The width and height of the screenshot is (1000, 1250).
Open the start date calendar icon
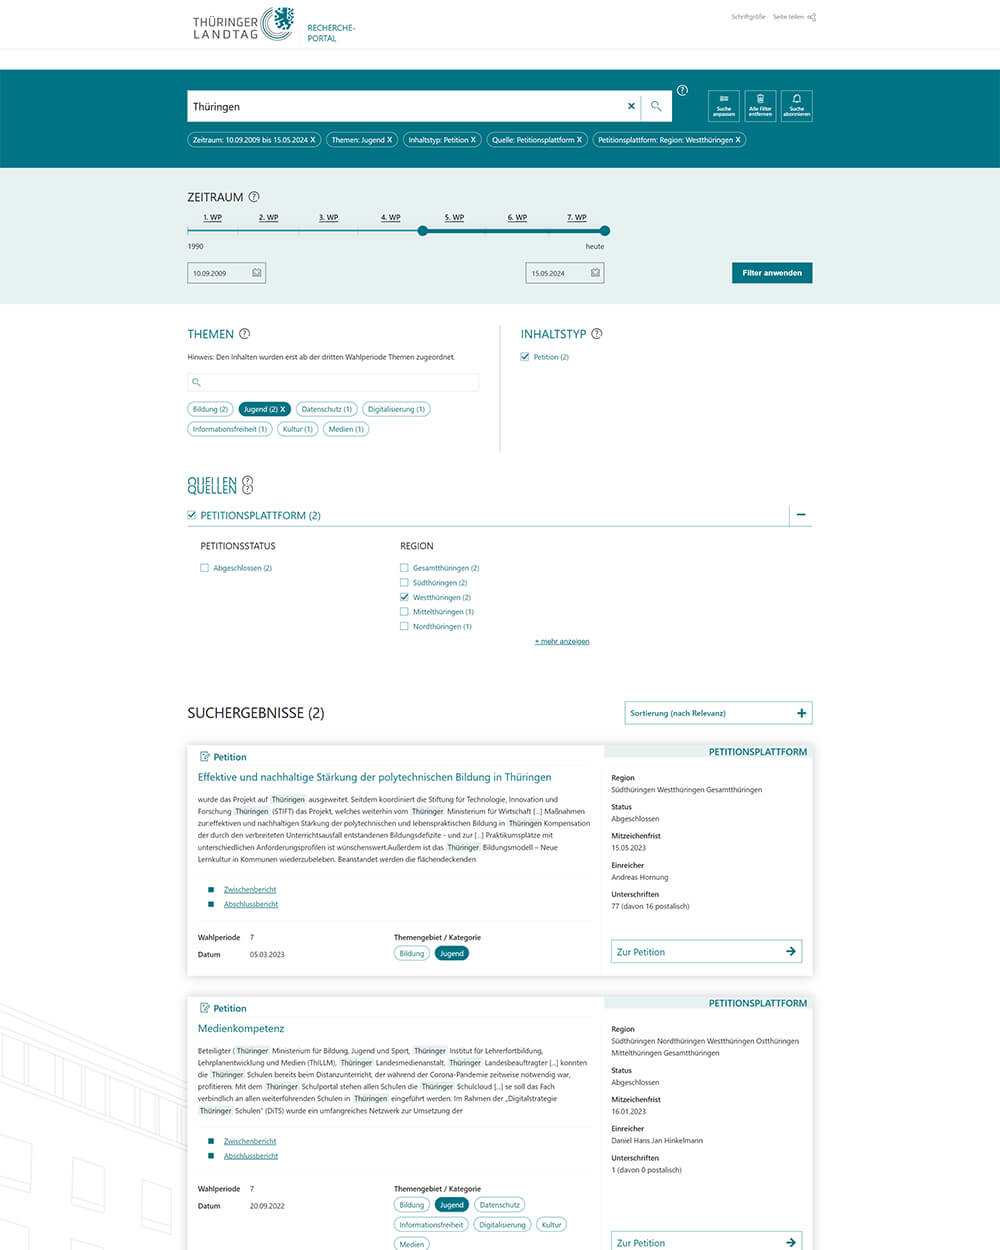(257, 273)
